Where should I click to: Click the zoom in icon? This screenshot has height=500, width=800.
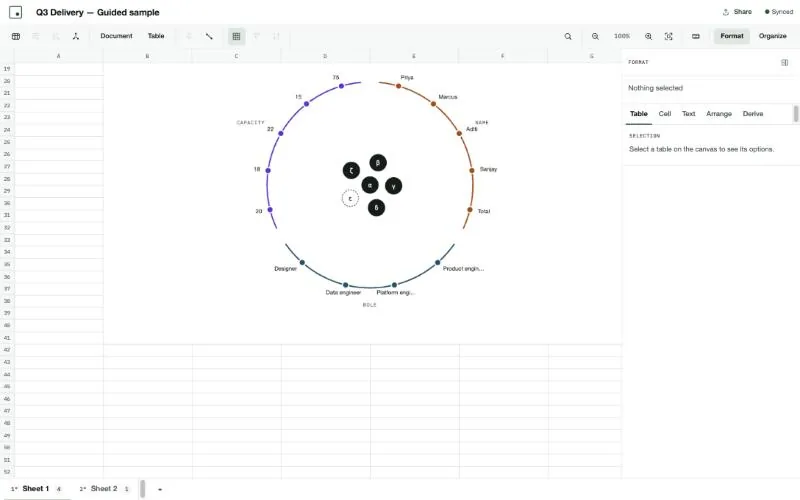pos(648,36)
